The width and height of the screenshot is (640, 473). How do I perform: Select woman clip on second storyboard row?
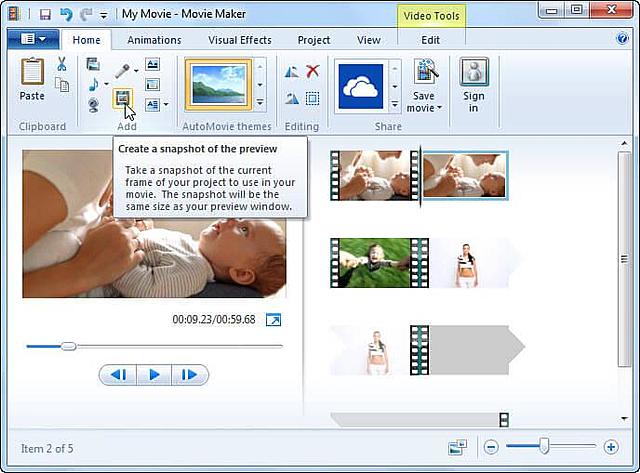[467, 263]
